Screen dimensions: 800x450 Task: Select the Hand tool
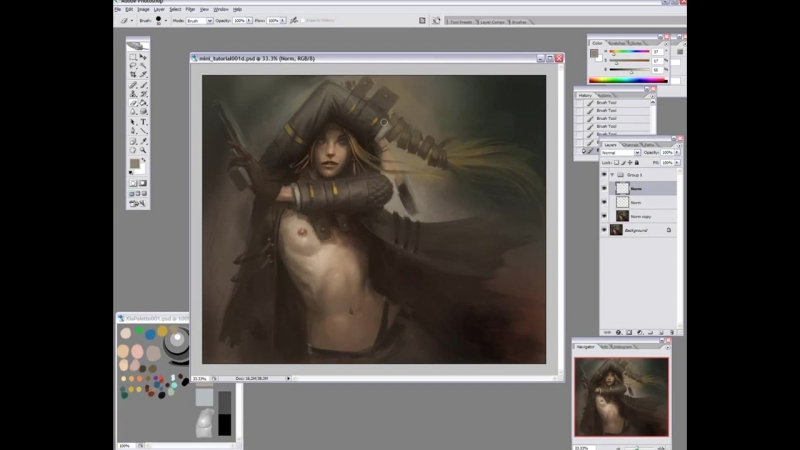(x=133, y=150)
